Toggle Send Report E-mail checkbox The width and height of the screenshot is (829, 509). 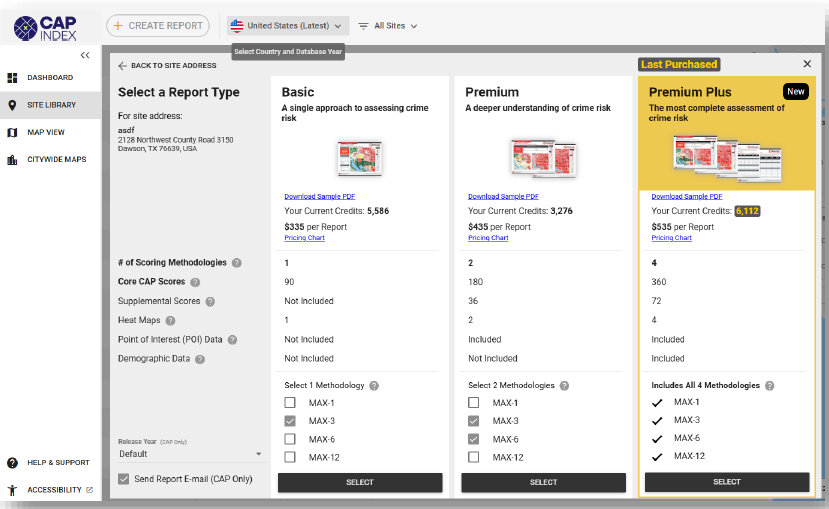pyautogui.click(x=123, y=479)
